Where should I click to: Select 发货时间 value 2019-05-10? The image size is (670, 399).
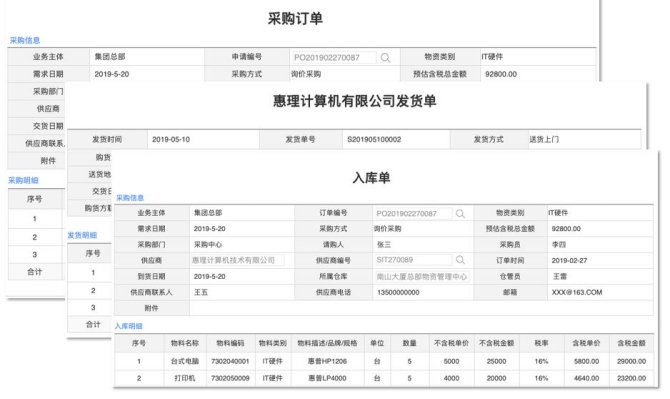[171, 140]
